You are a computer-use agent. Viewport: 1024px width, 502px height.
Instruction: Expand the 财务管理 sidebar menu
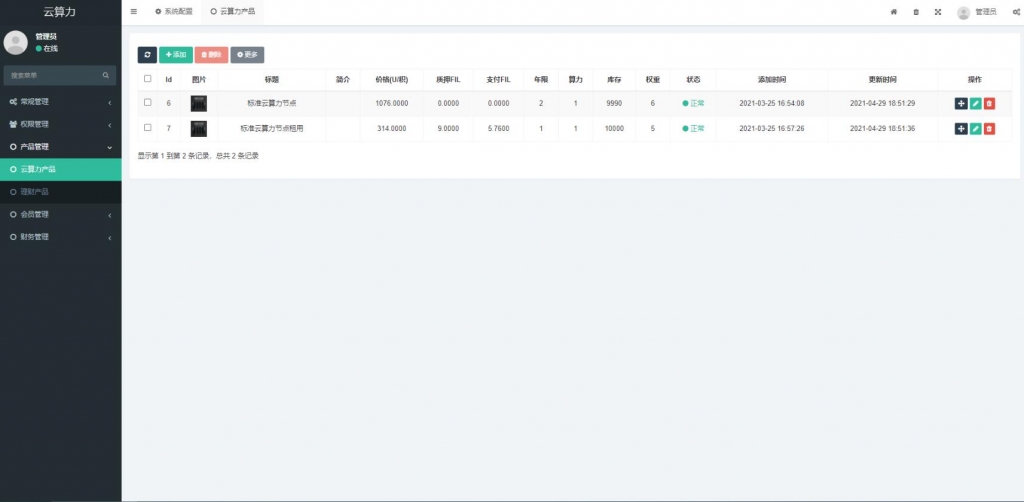[x=60, y=237]
